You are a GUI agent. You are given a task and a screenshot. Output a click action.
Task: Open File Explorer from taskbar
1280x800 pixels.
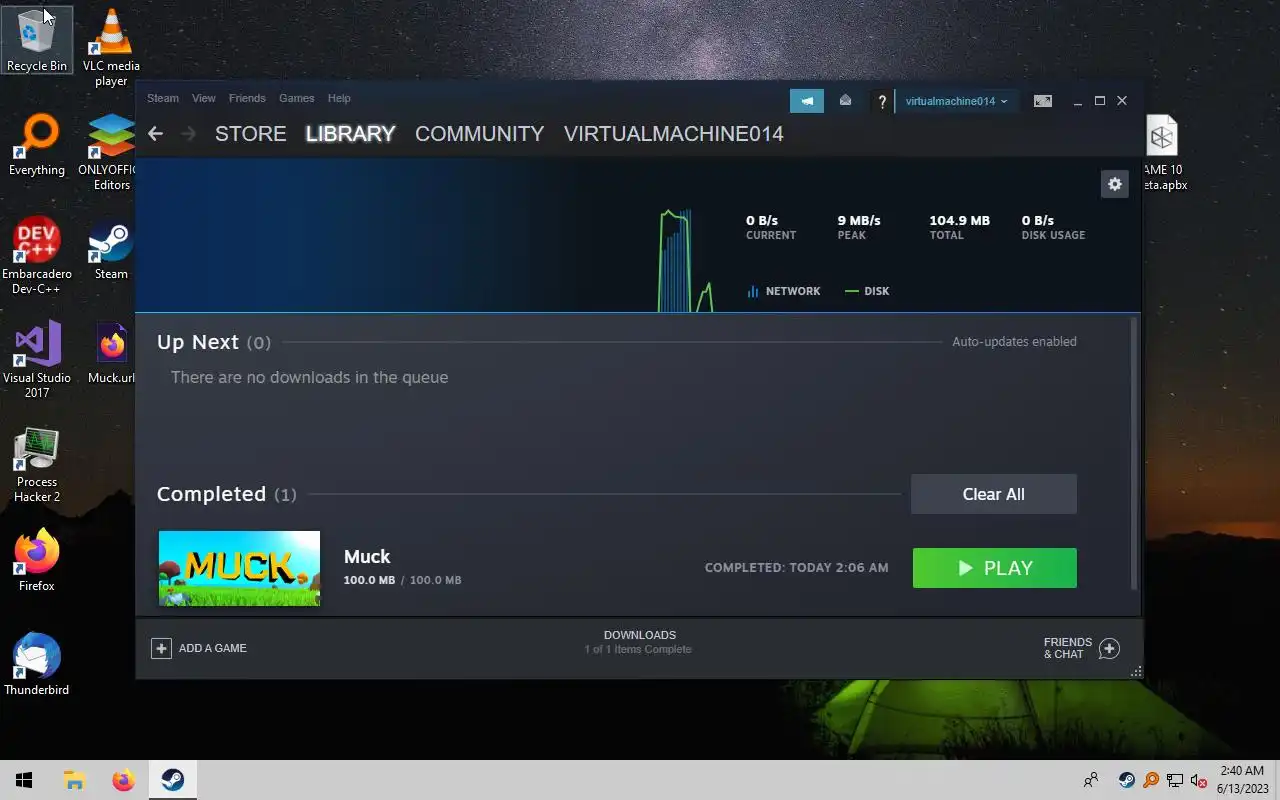click(74, 780)
